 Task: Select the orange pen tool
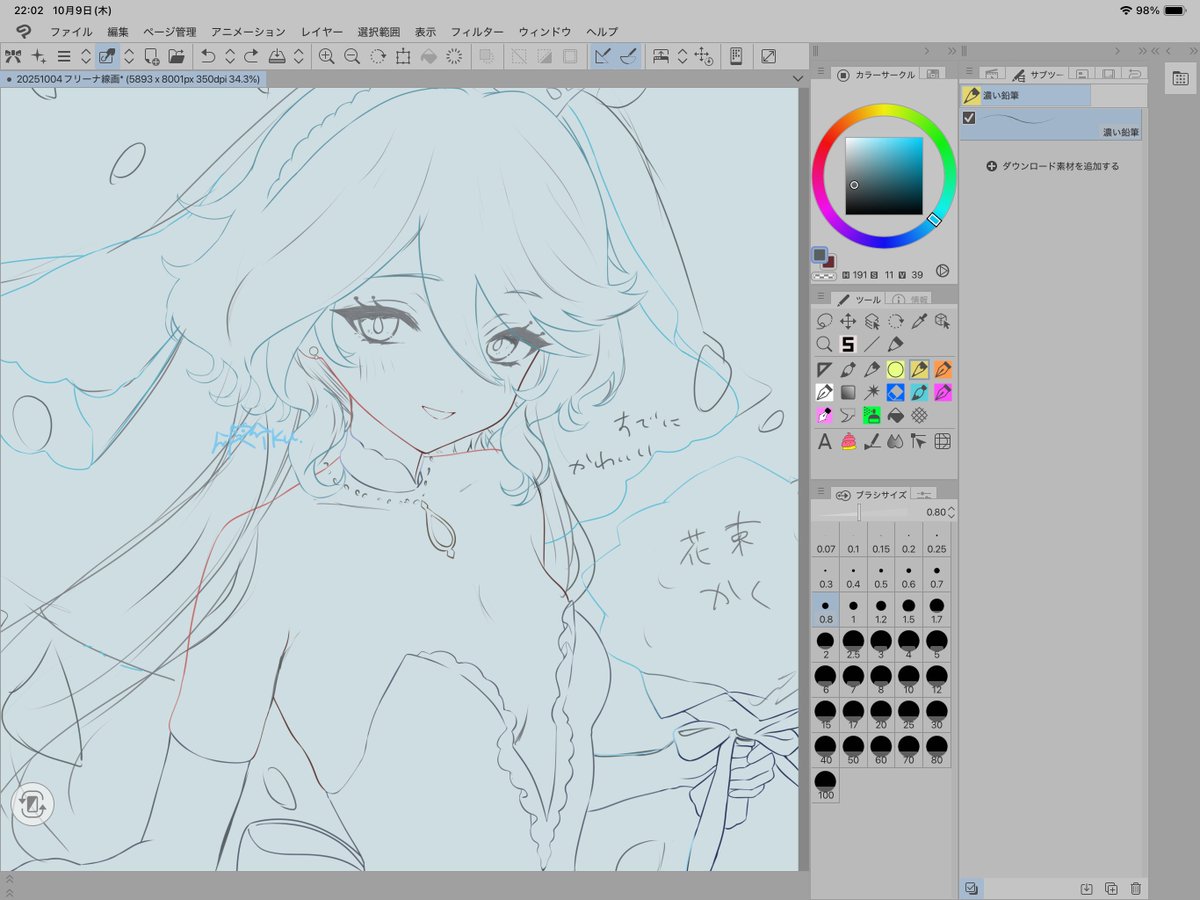[x=942, y=369]
